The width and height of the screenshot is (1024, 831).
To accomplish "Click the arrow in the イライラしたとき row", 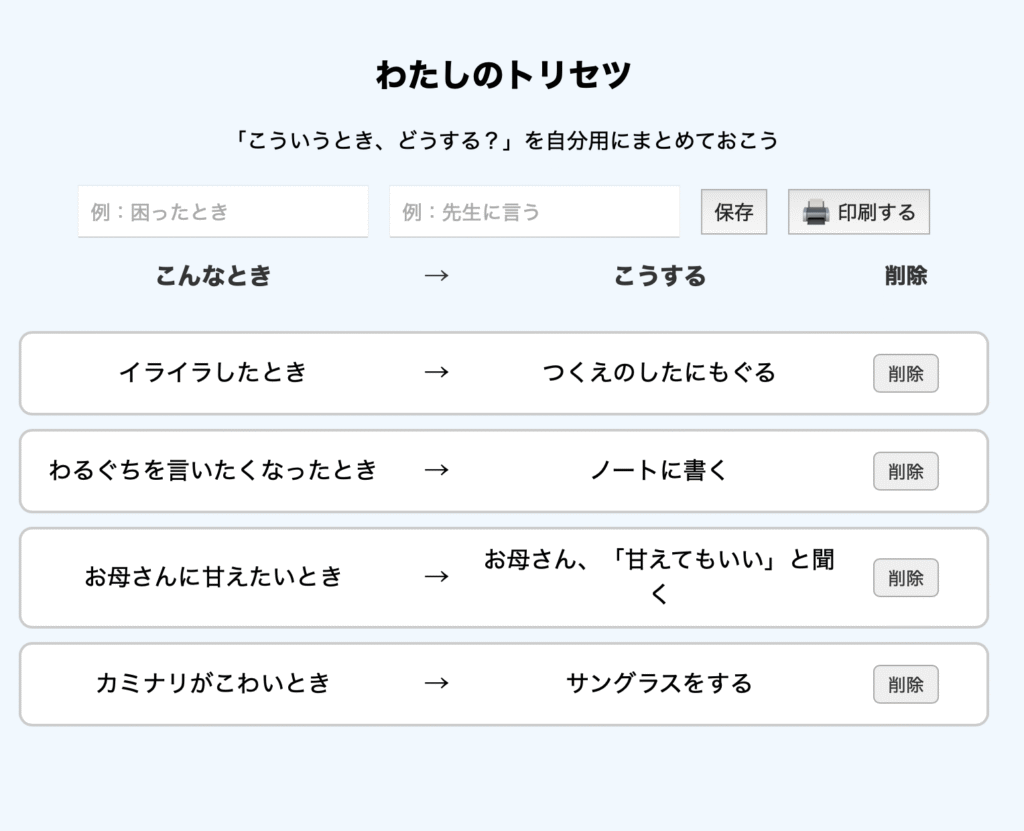I will pyautogui.click(x=436, y=373).
